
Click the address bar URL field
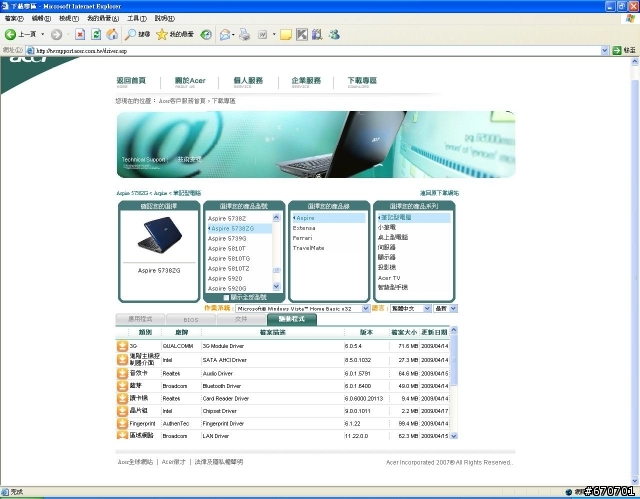click(313, 51)
